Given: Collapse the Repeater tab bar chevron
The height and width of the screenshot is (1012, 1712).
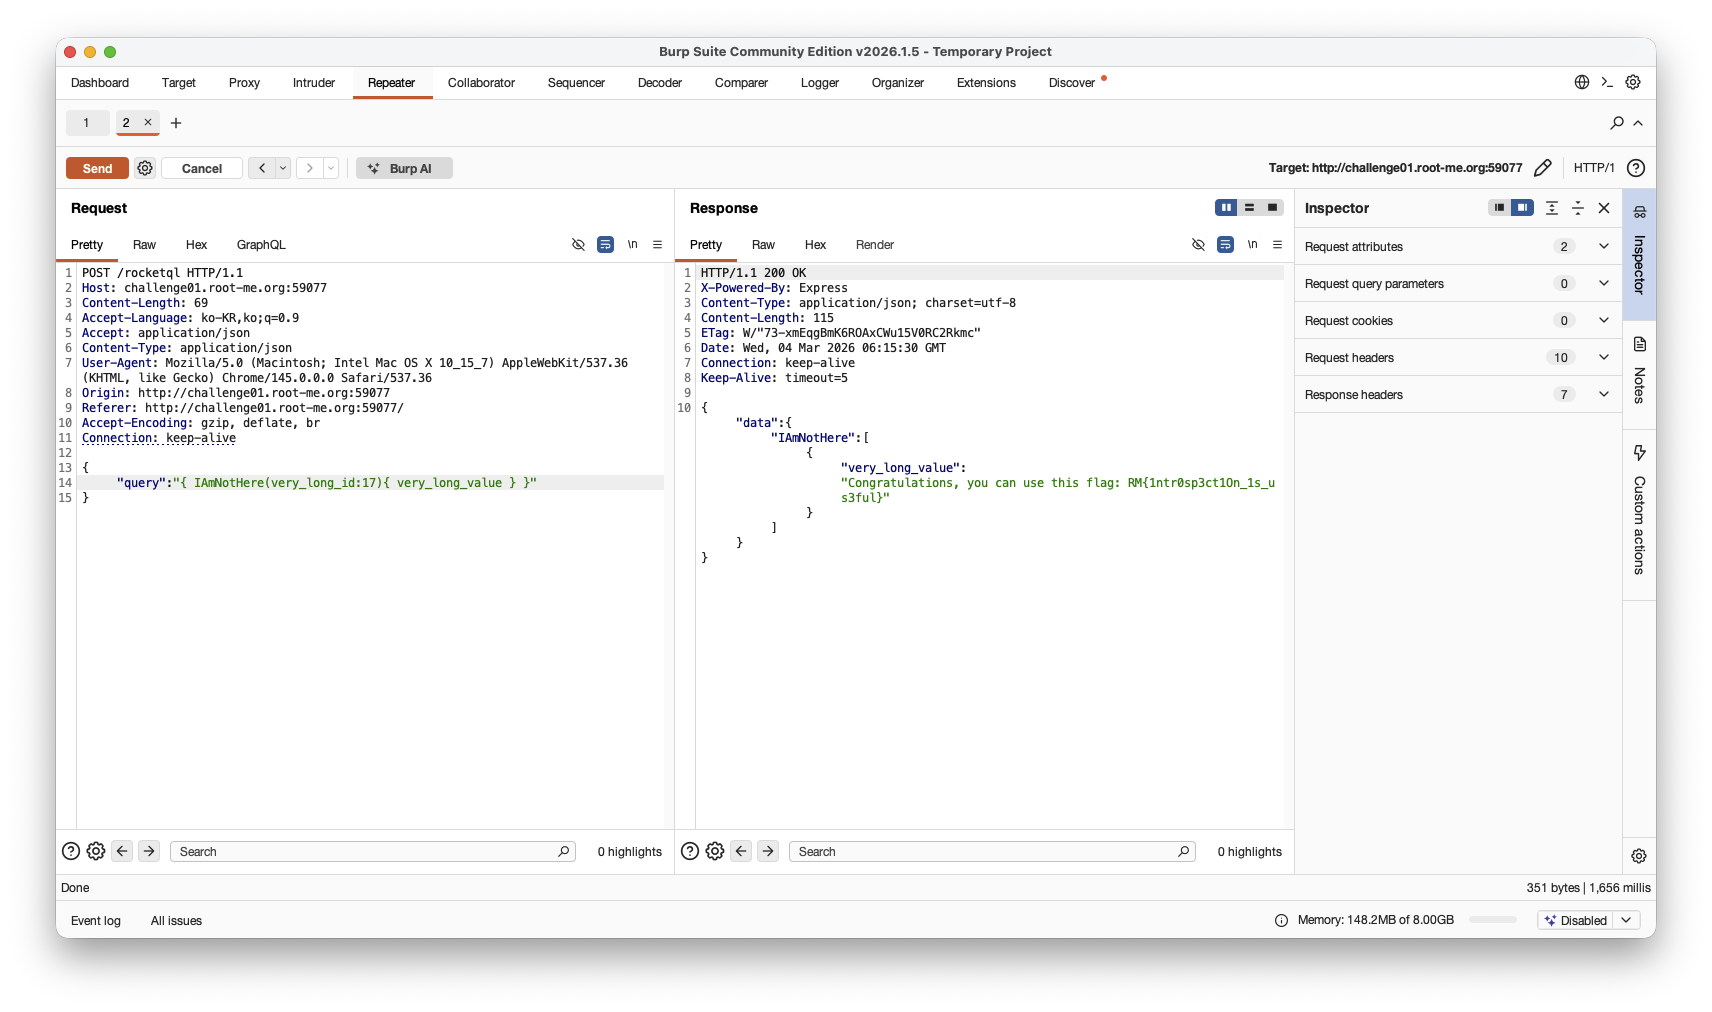Looking at the screenshot, I should 1638,123.
